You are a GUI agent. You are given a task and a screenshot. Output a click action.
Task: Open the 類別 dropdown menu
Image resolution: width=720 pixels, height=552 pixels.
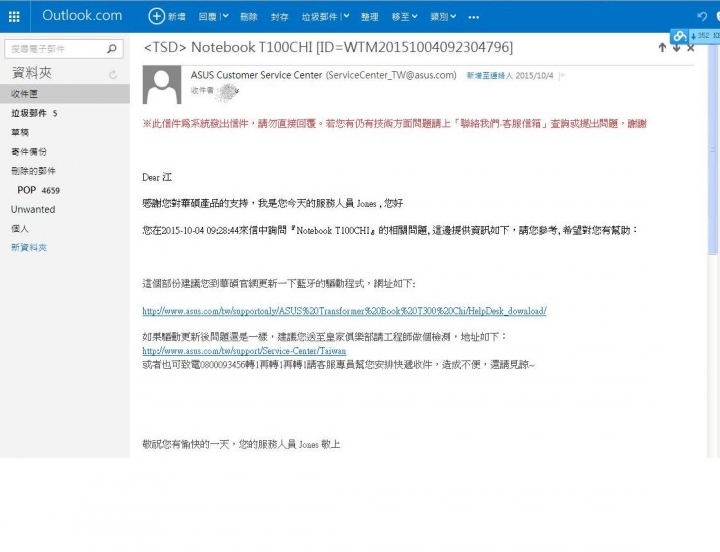point(443,17)
